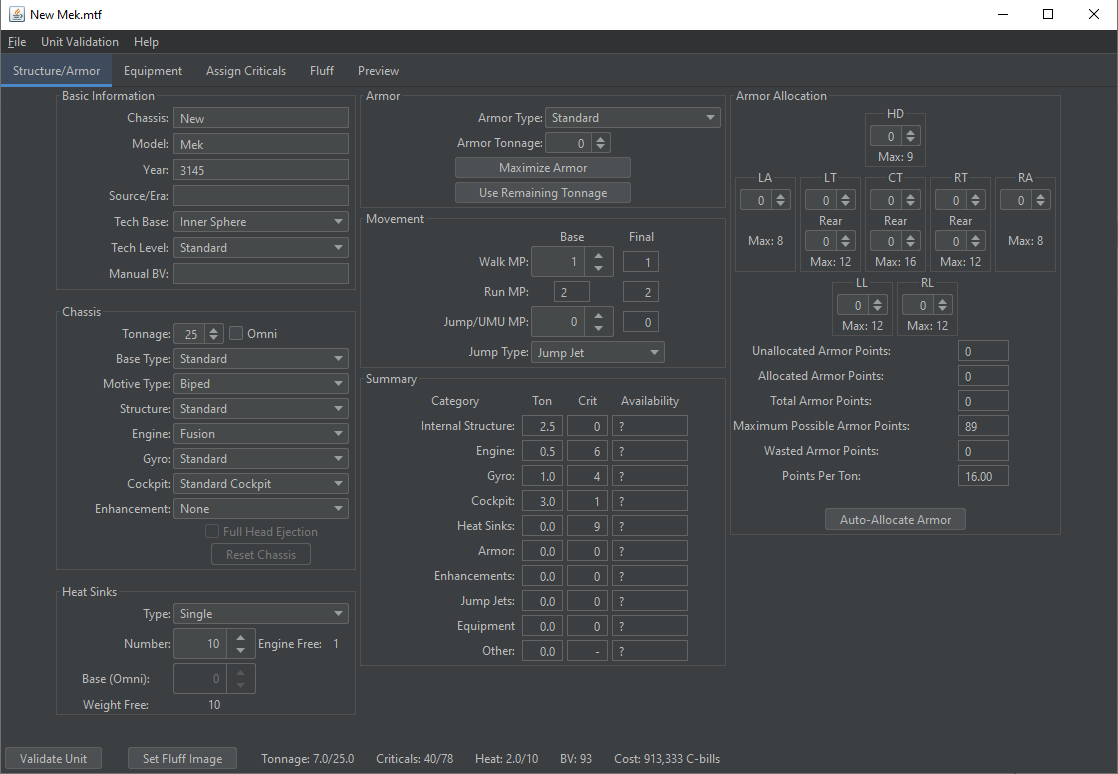Click Validate Unit
The width and height of the screenshot is (1118, 774).
(x=53, y=758)
